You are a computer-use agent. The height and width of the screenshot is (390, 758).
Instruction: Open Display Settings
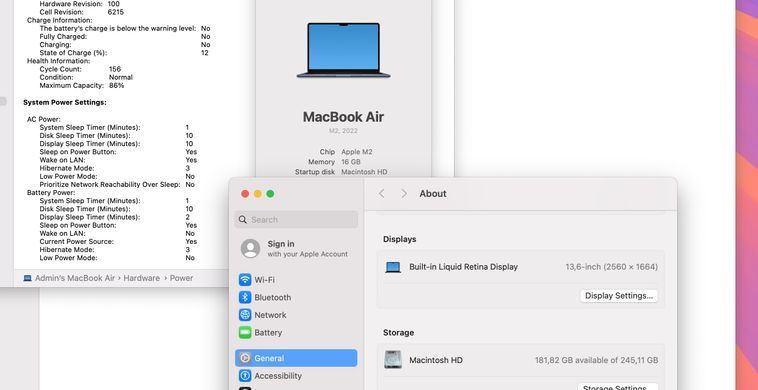[619, 296]
